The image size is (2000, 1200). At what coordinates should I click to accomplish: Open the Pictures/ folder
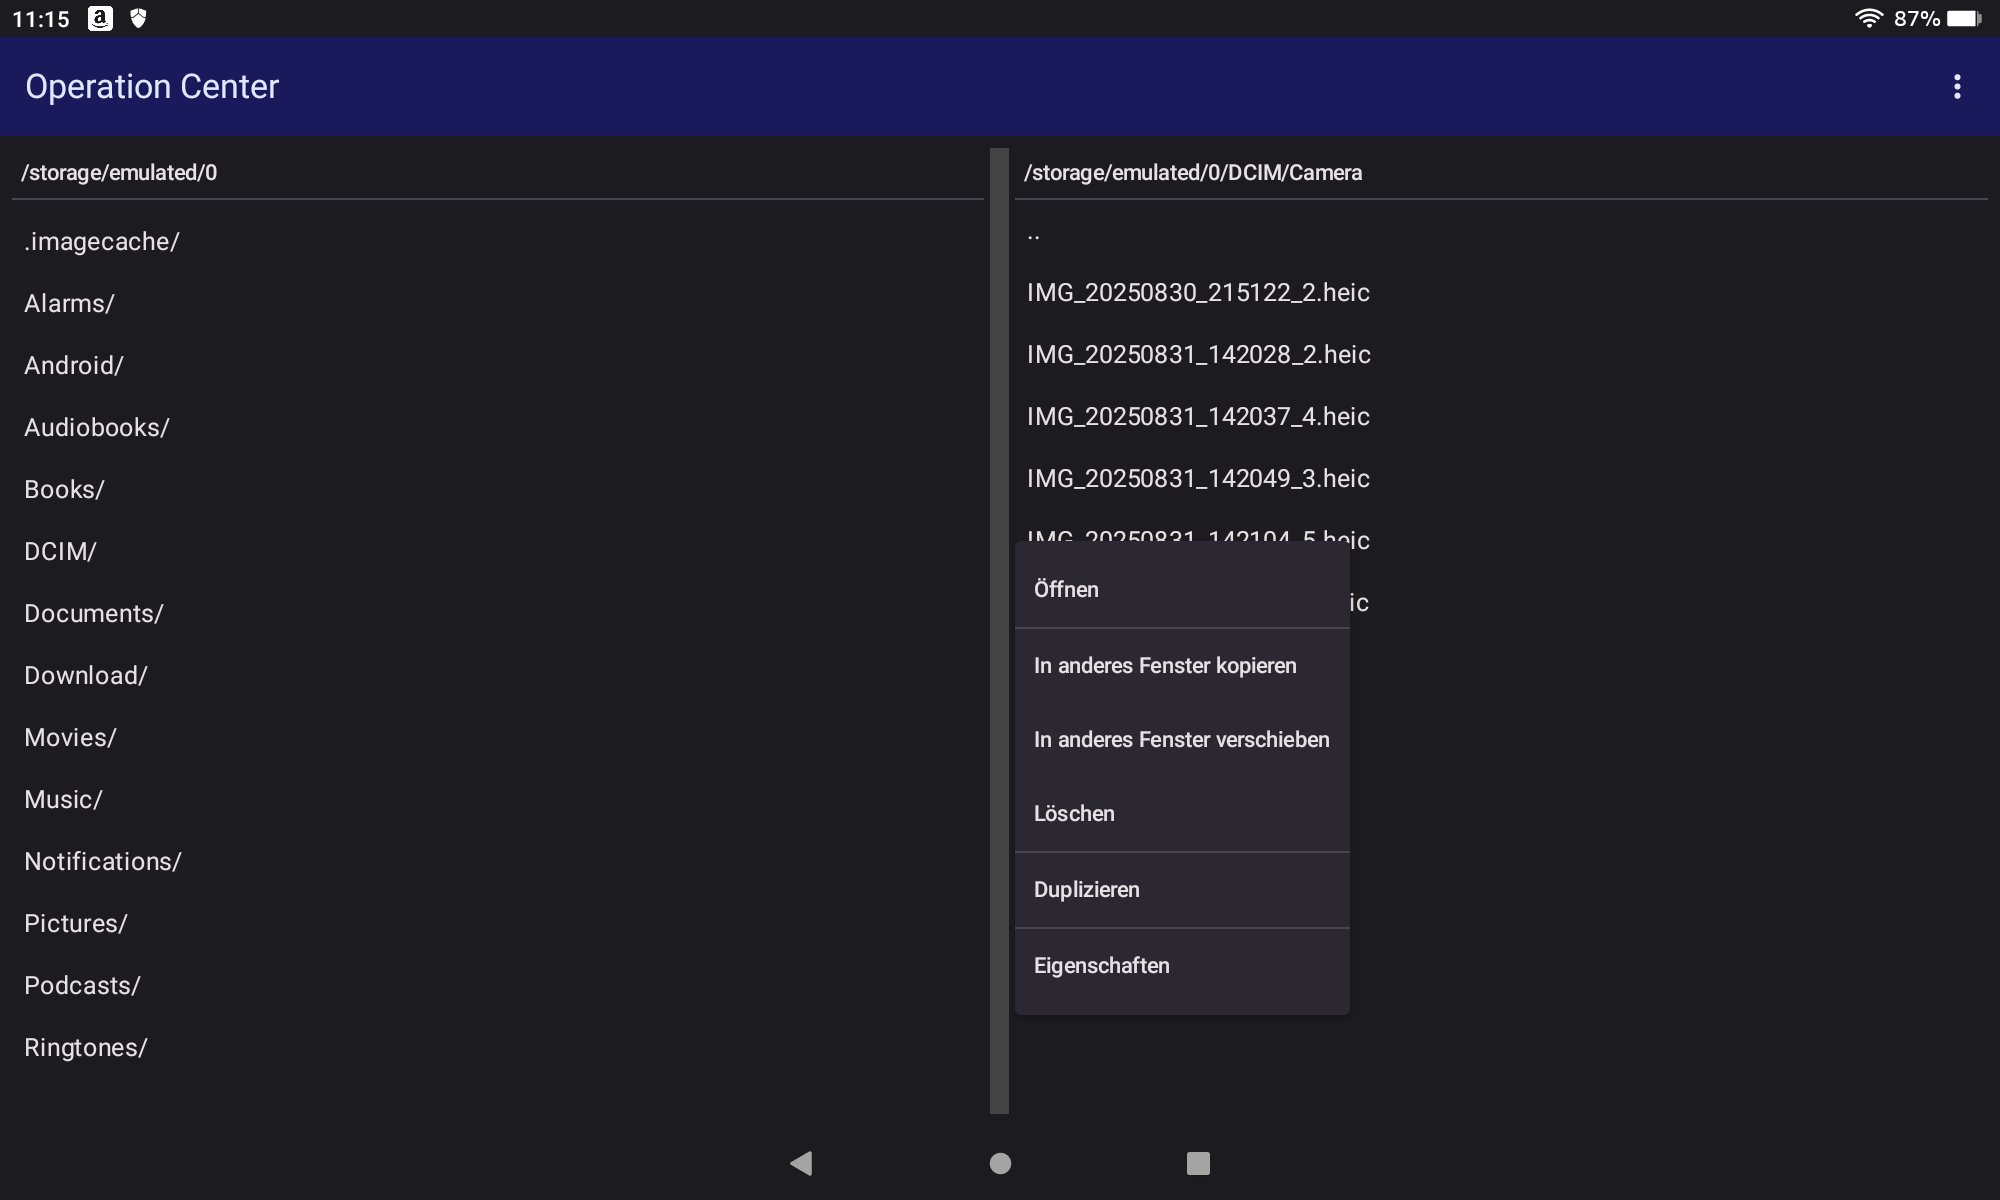pos(76,924)
